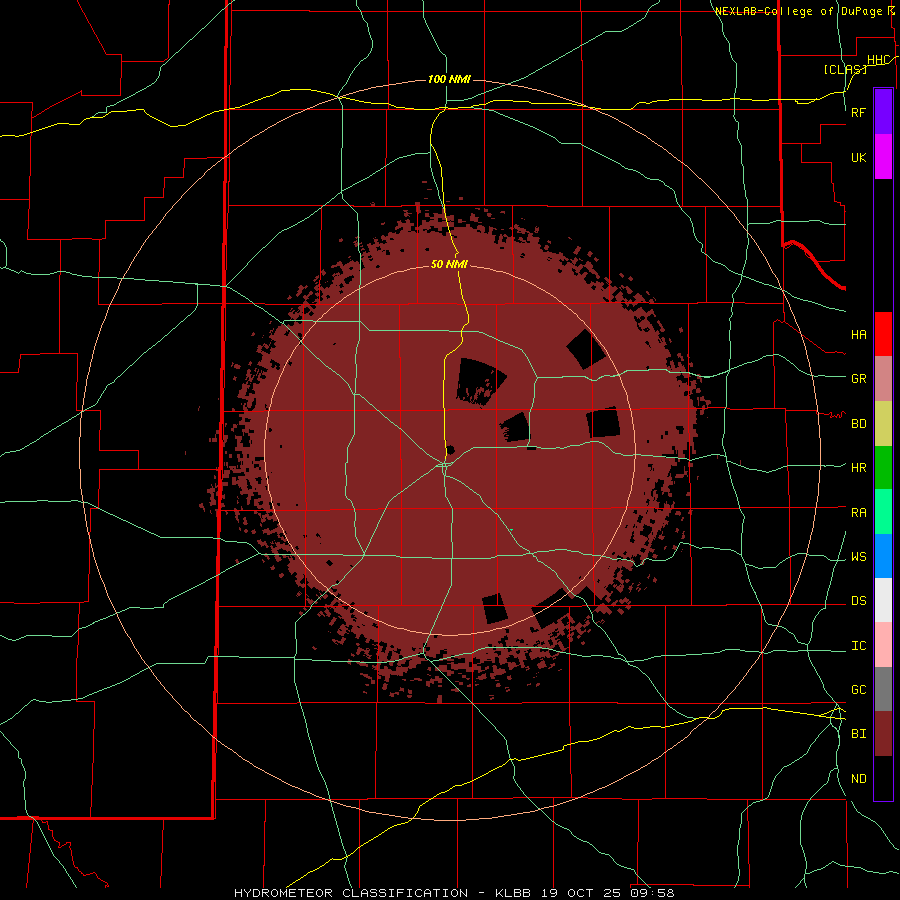900x900 pixels.
Task: Click the white DS dry snow swatch
Action: 883,601
